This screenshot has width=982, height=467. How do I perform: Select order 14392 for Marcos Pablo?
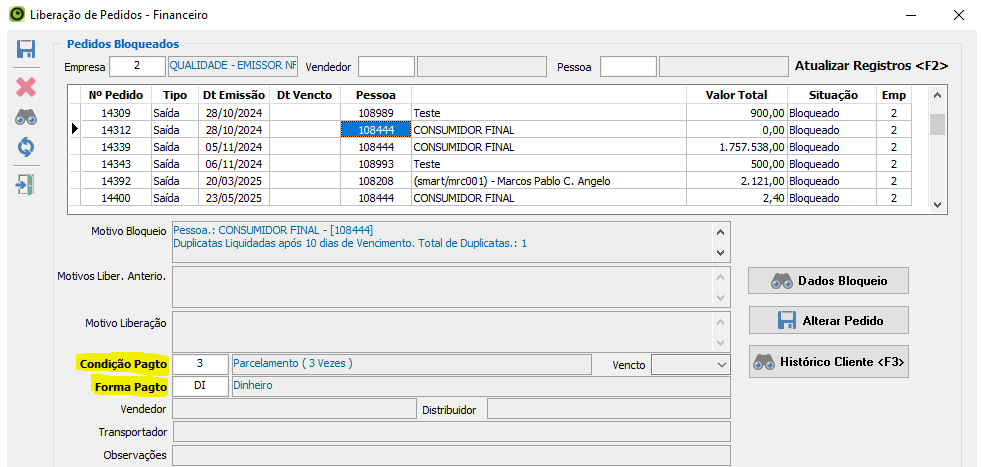pos(116,181)
